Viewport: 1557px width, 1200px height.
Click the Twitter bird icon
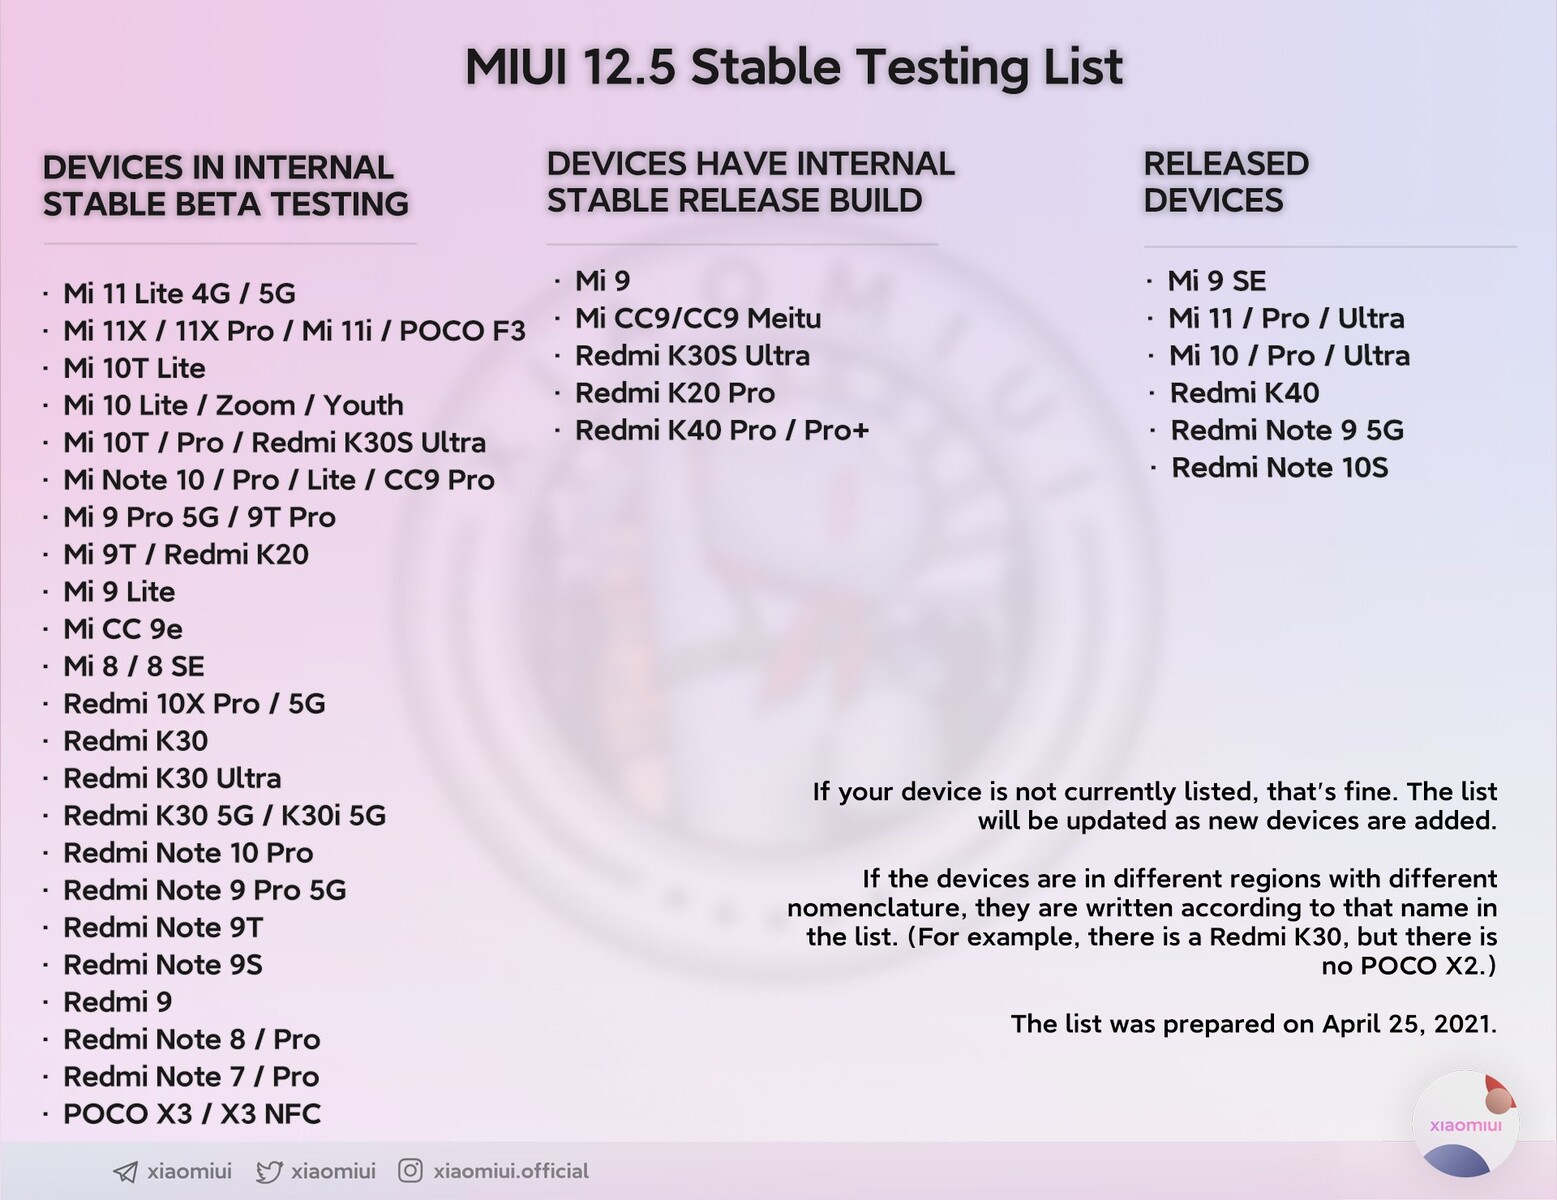tap(269, 1171)
